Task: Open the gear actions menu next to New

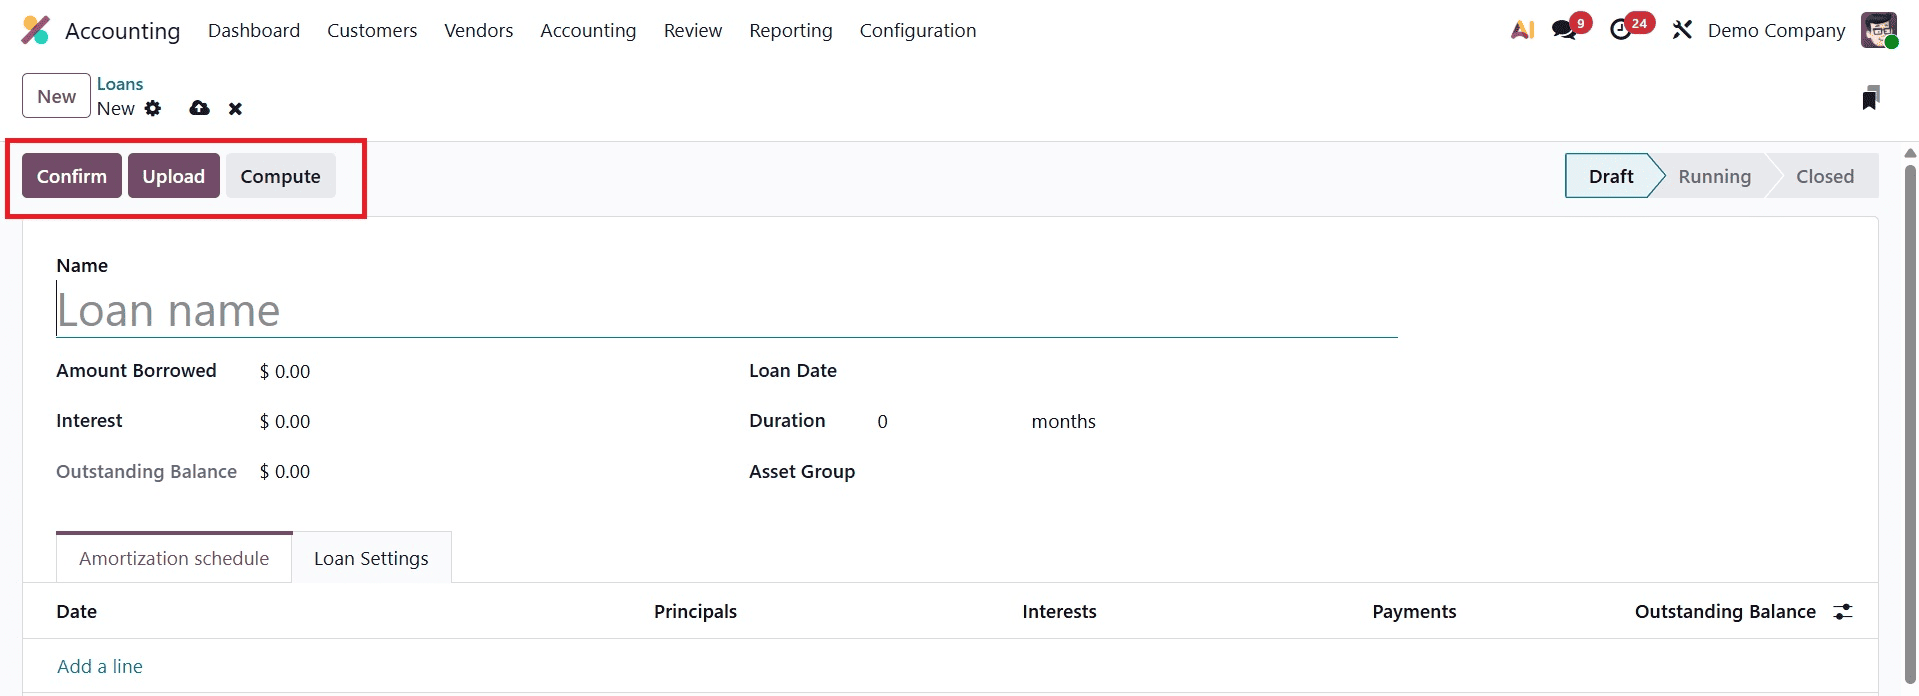Action: click(152, 108)
